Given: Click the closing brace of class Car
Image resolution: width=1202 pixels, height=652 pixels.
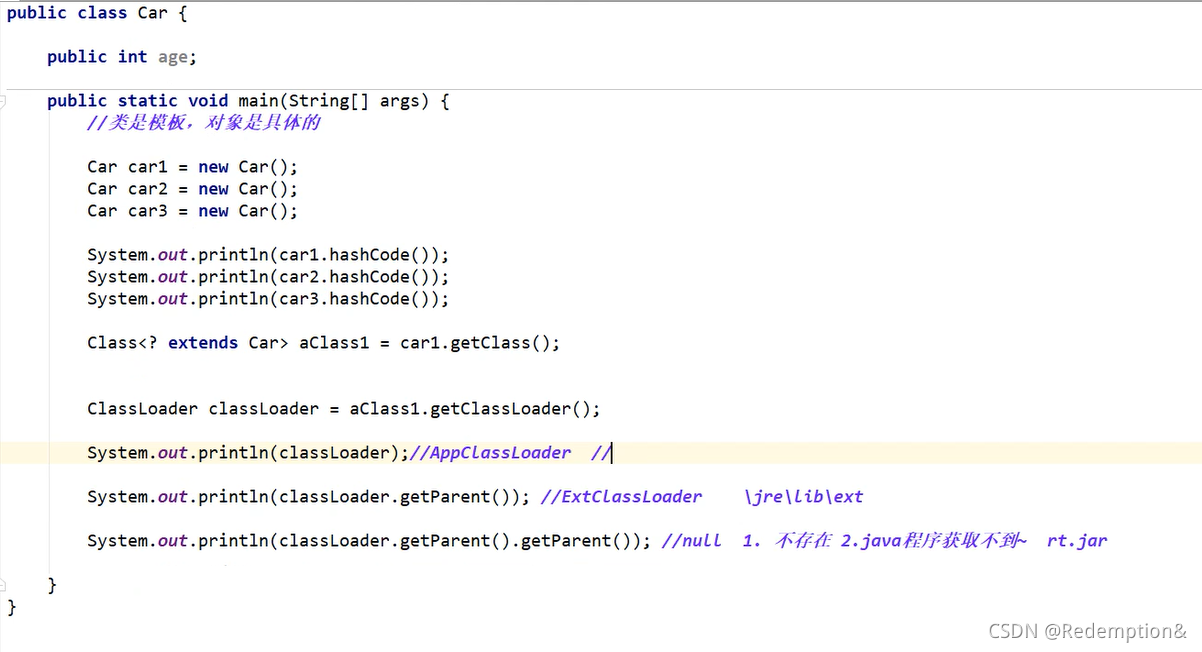Looking at the screenshot, I should [x=12, y=607].
